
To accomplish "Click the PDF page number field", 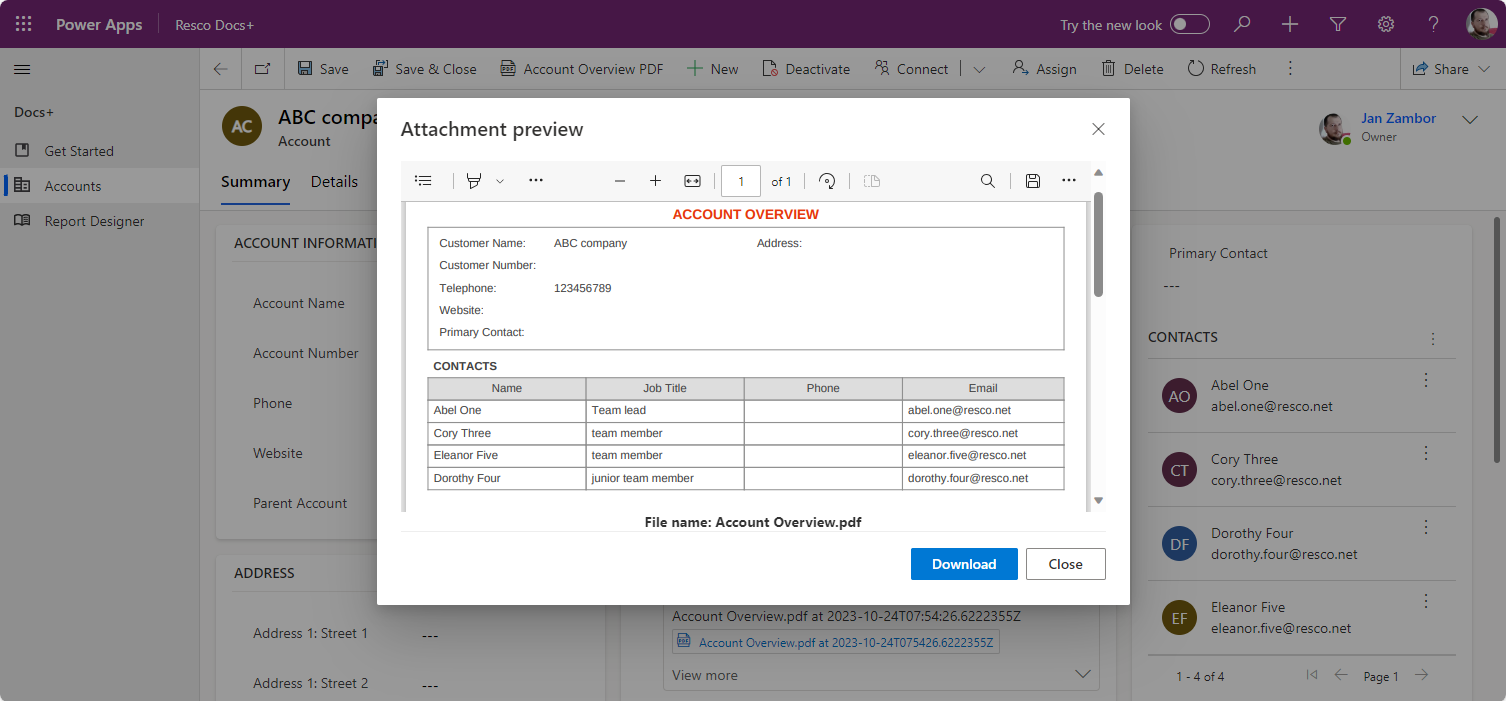I will pos(741,181).
